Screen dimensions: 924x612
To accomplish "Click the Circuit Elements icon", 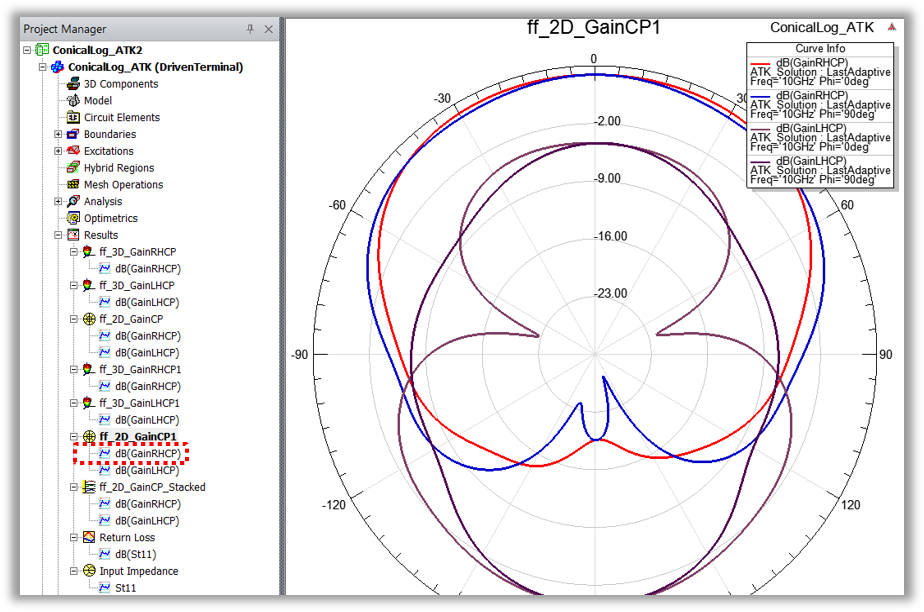I will [x=73, y=117].
